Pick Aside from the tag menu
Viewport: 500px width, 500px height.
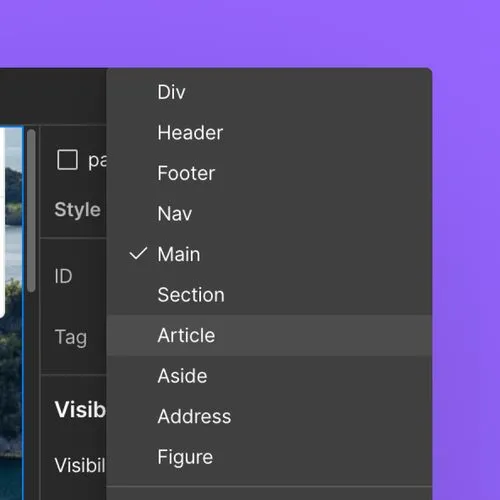coord(269,376)
